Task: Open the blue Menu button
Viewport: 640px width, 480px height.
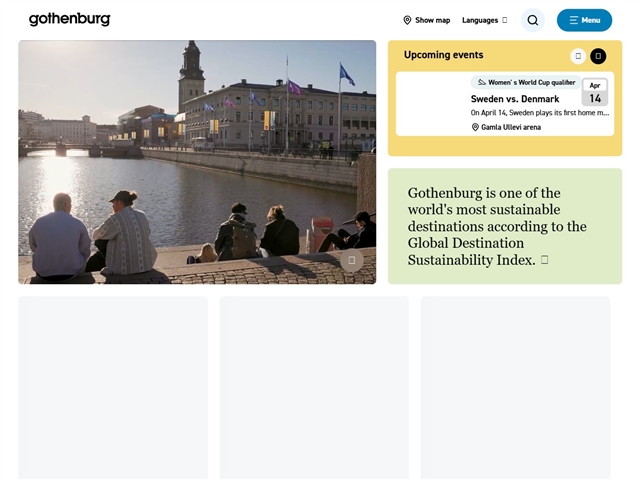Action: 584,20
